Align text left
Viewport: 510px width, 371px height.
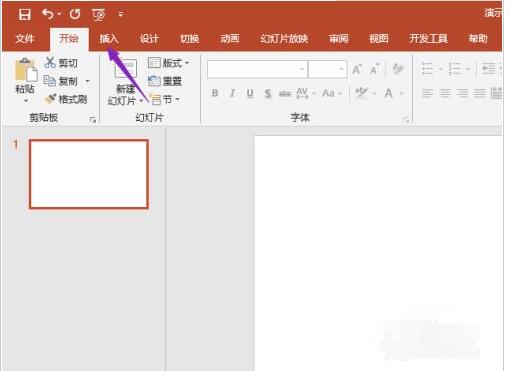(427, 93)
